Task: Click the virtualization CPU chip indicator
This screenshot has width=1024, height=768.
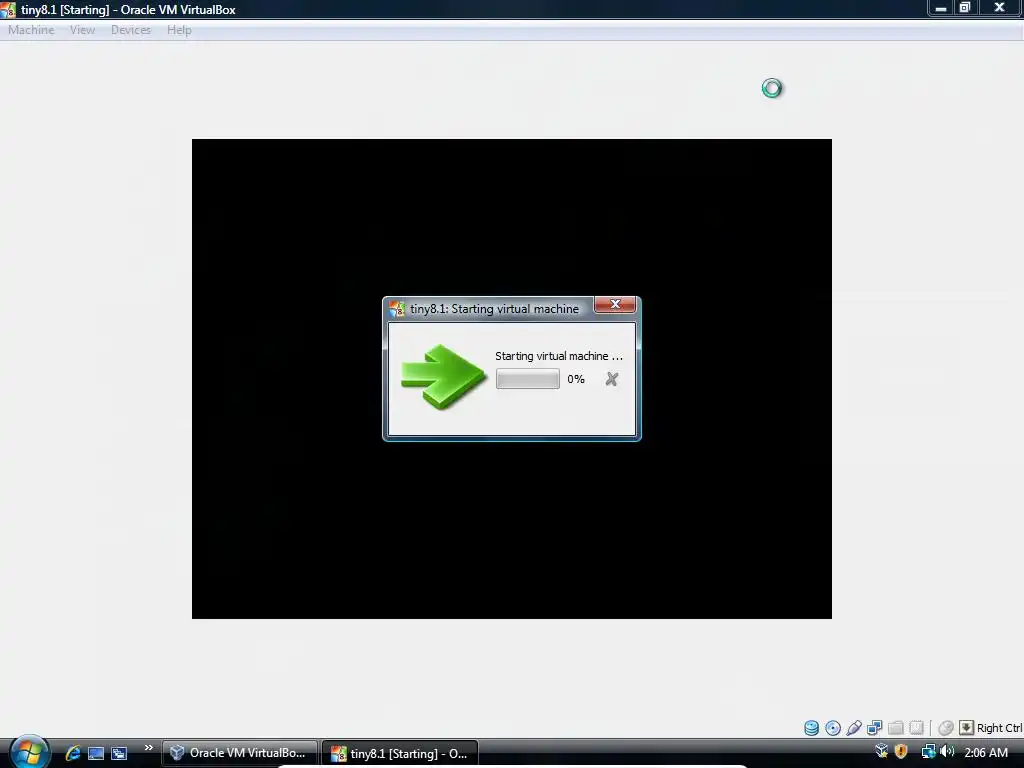Action: point(916,728)
